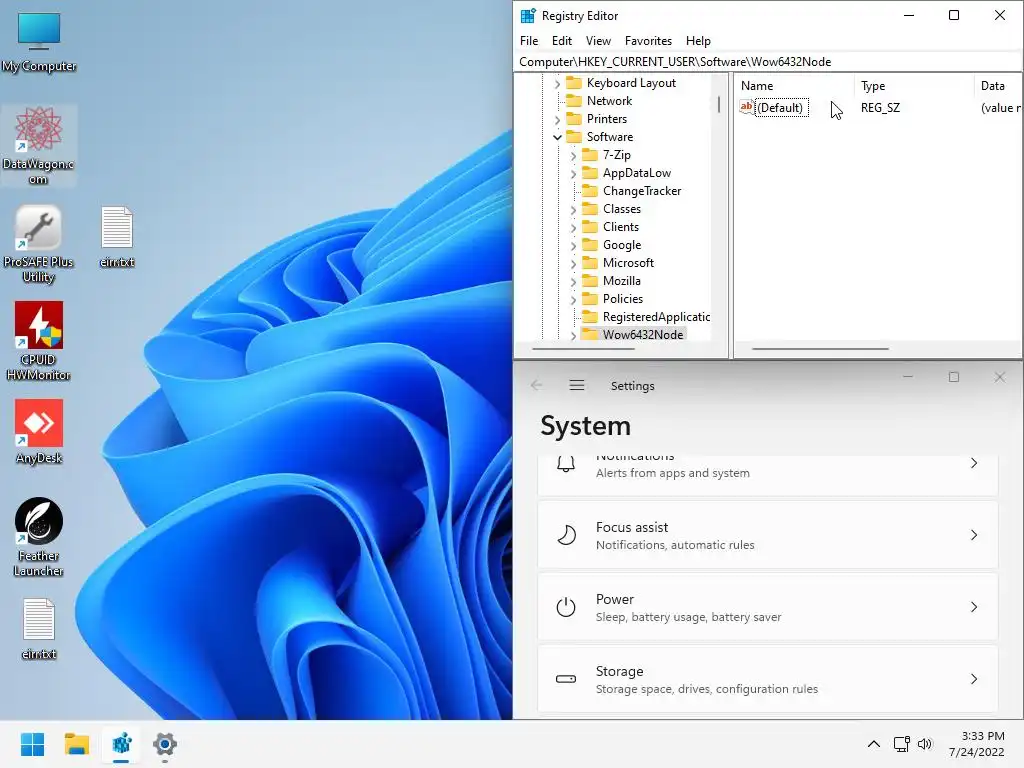Open View menu in Registry Editor
This screenshot has height=768, width=1024.
(598, 40)
